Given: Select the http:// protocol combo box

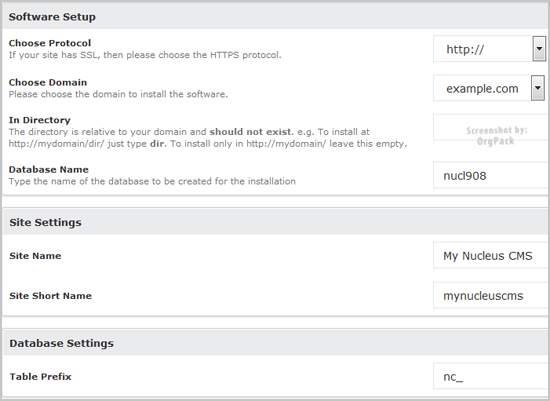Looking at the screenshot, I should 489,49.
